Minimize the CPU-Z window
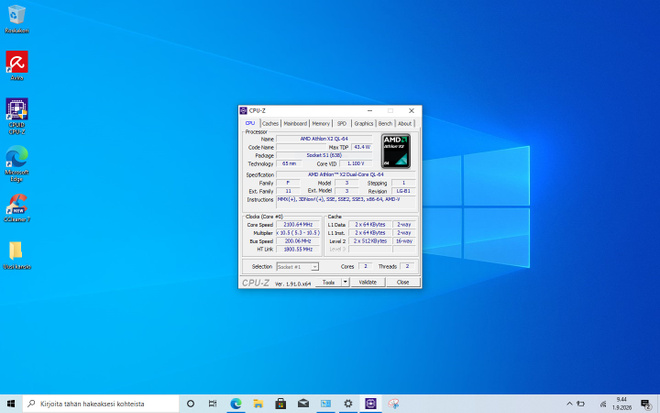660x413 pixels. pyautogui.click(x=370, y=111)
